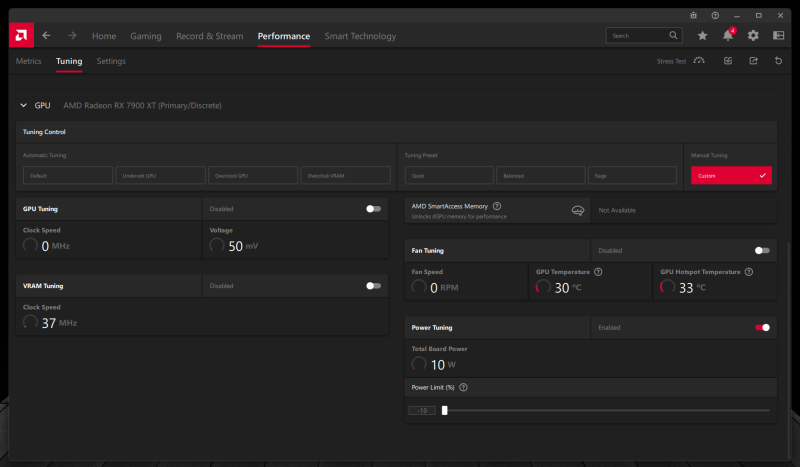Open help question mark in title bar
This screenshot has width=800, height=467.
pyautogui.click(x=715, y=15)
